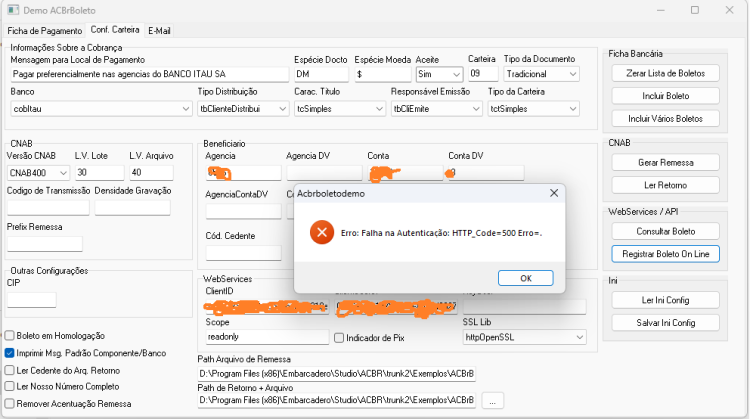The image size is (750, 419).
Task: Enable Ler Cedente do Arq. Retorno
Action: pos(10,370)
